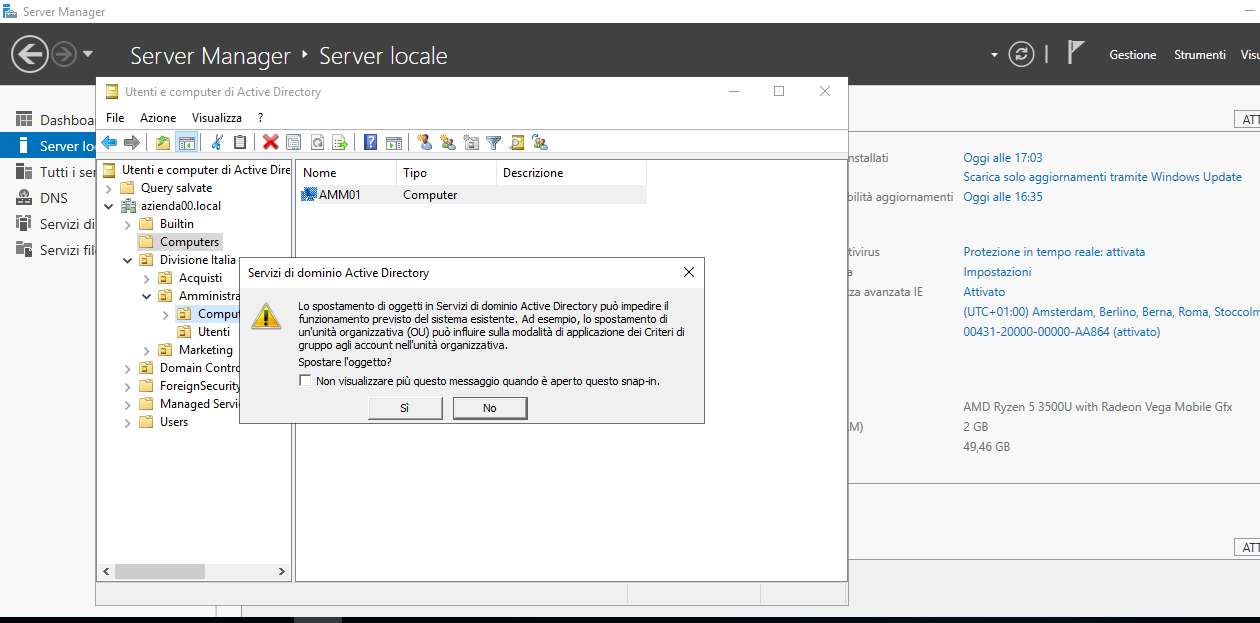Image resolution: width=1260 pixels, height=623 pixels.
Task: Expand the Builtin folder node
Action: pos(127,224)
